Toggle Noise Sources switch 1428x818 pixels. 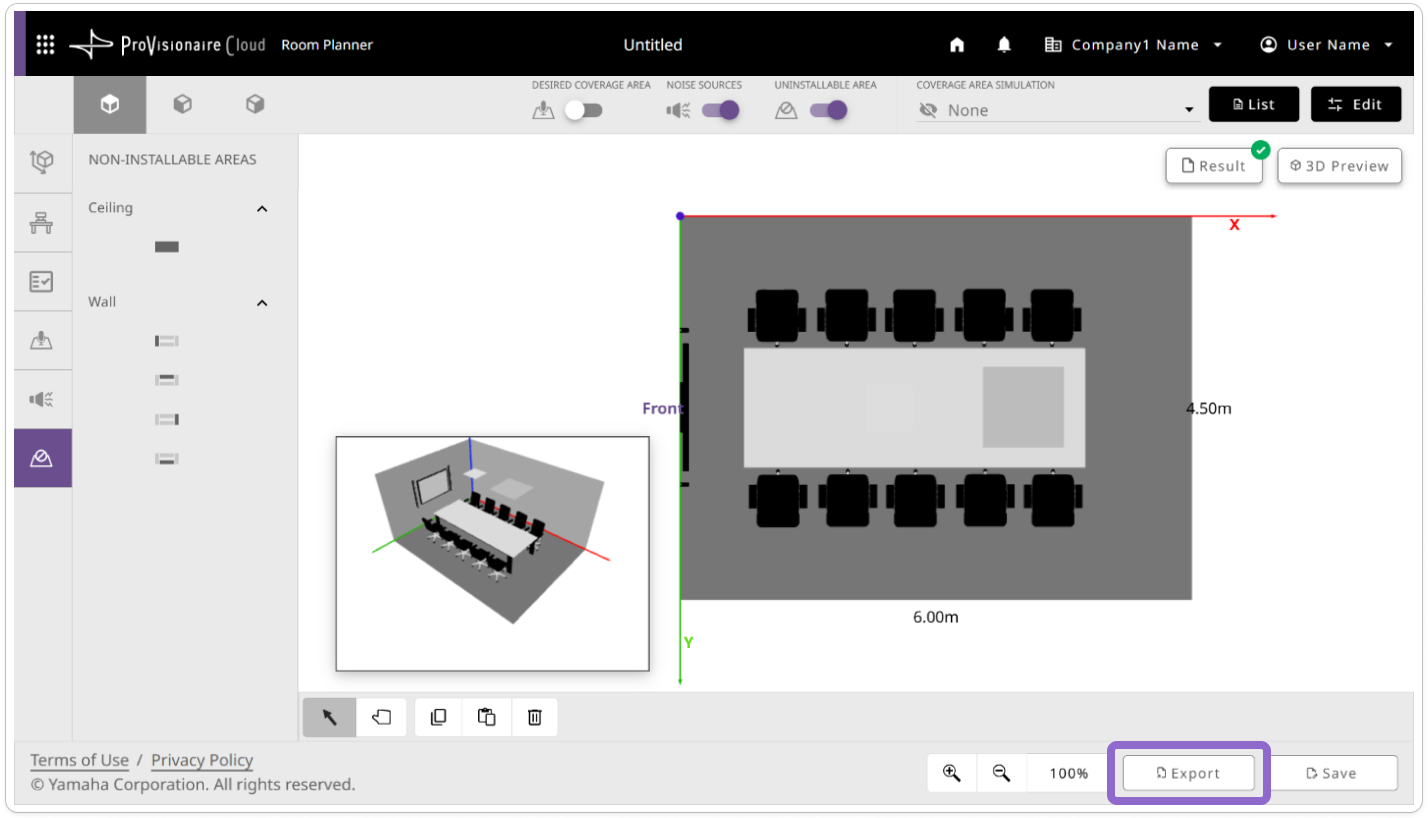[720, 110]
